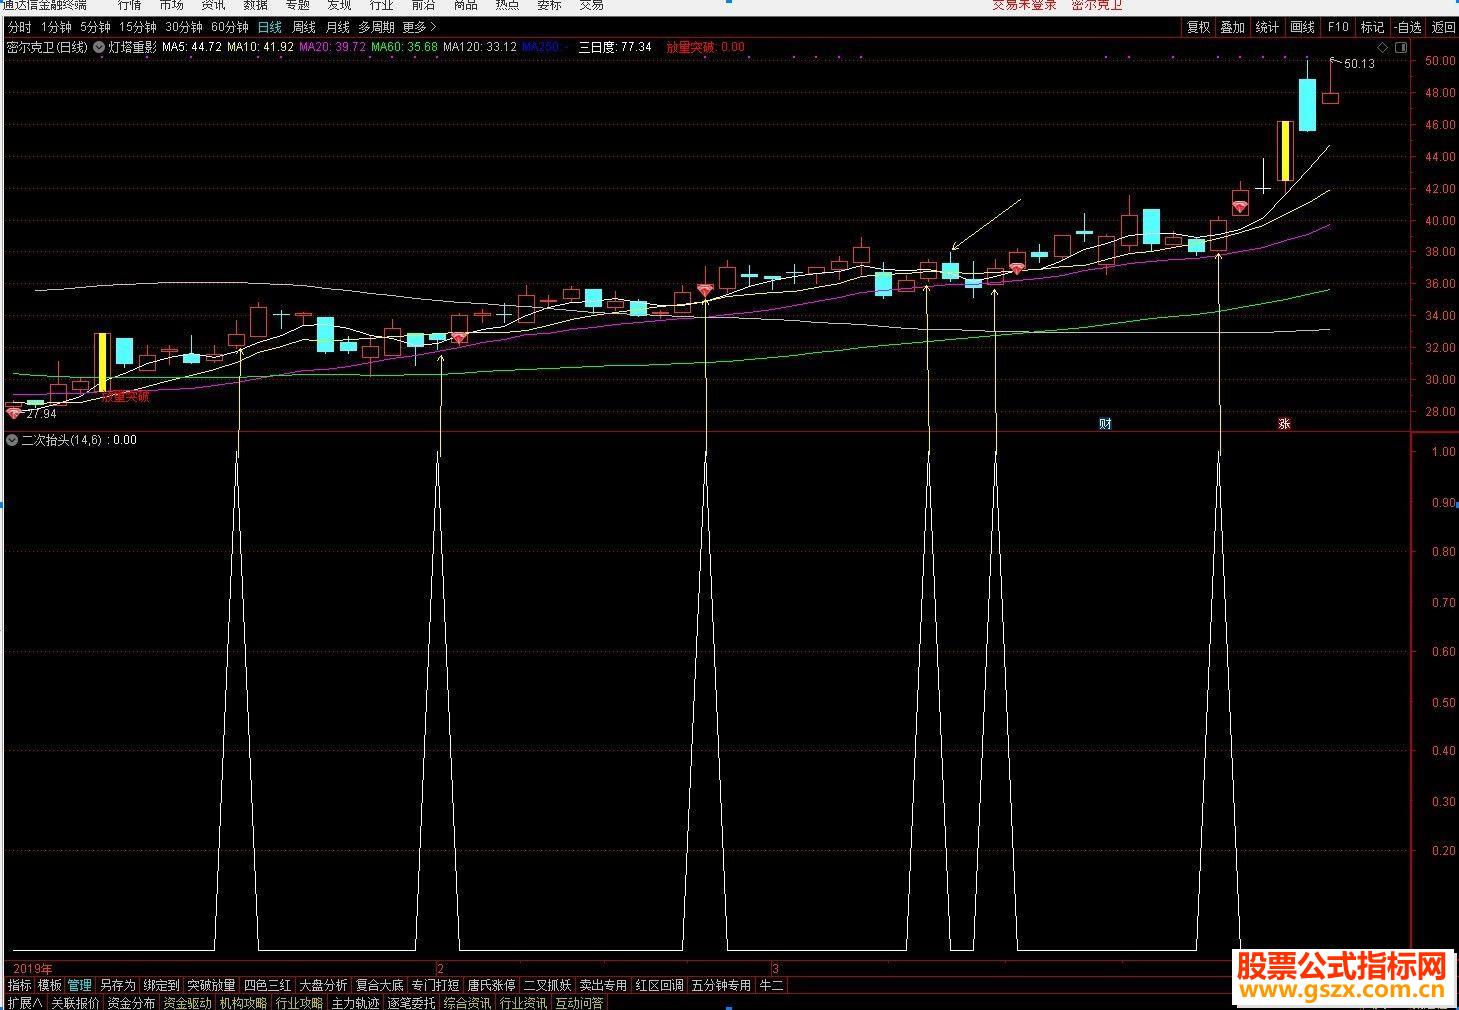Screen dimensions: 1459x1010
Task: Open the 综合资讯 tab
Action: coord(467,1003)
